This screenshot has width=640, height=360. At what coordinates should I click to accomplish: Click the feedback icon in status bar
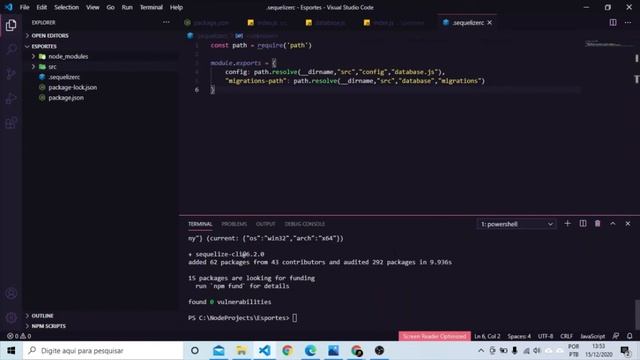pos(616,336)
